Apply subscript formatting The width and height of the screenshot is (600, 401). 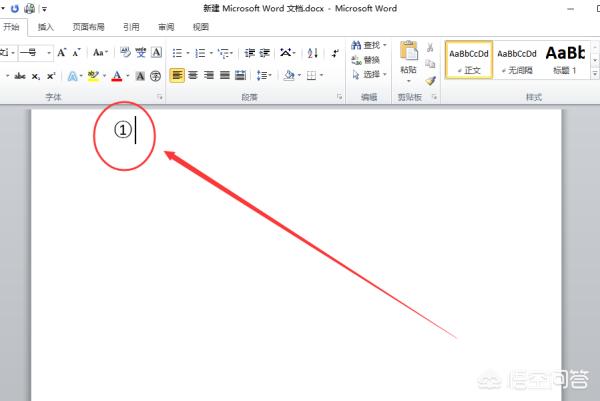coord(36,76)
